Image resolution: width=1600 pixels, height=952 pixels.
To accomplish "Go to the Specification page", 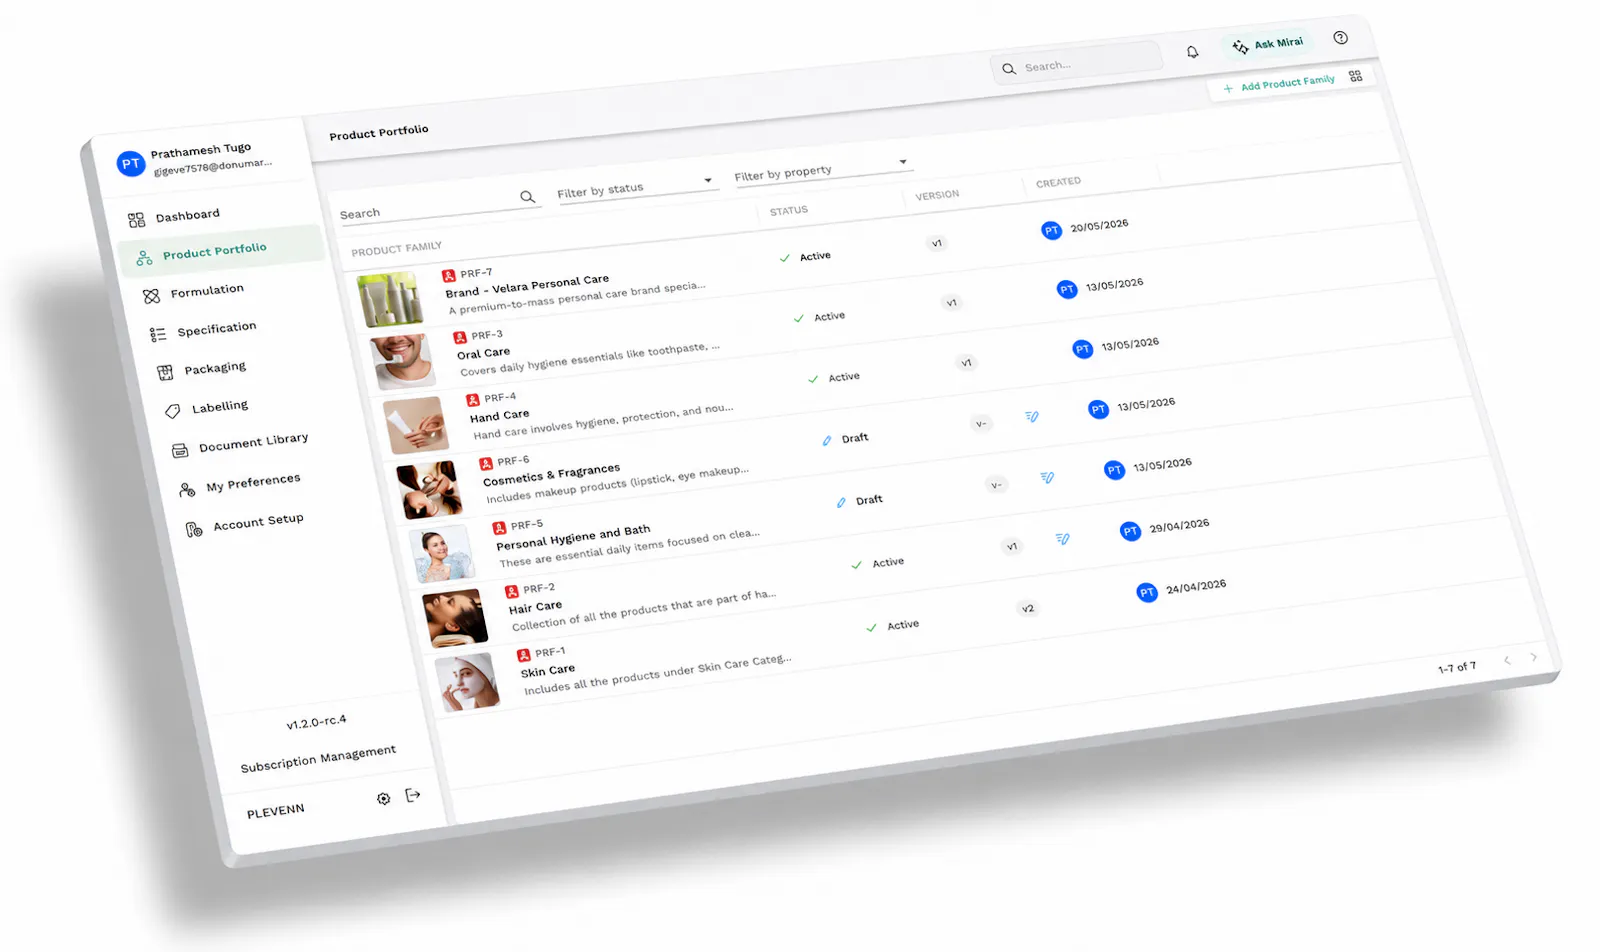I will [x=203, y=330].
